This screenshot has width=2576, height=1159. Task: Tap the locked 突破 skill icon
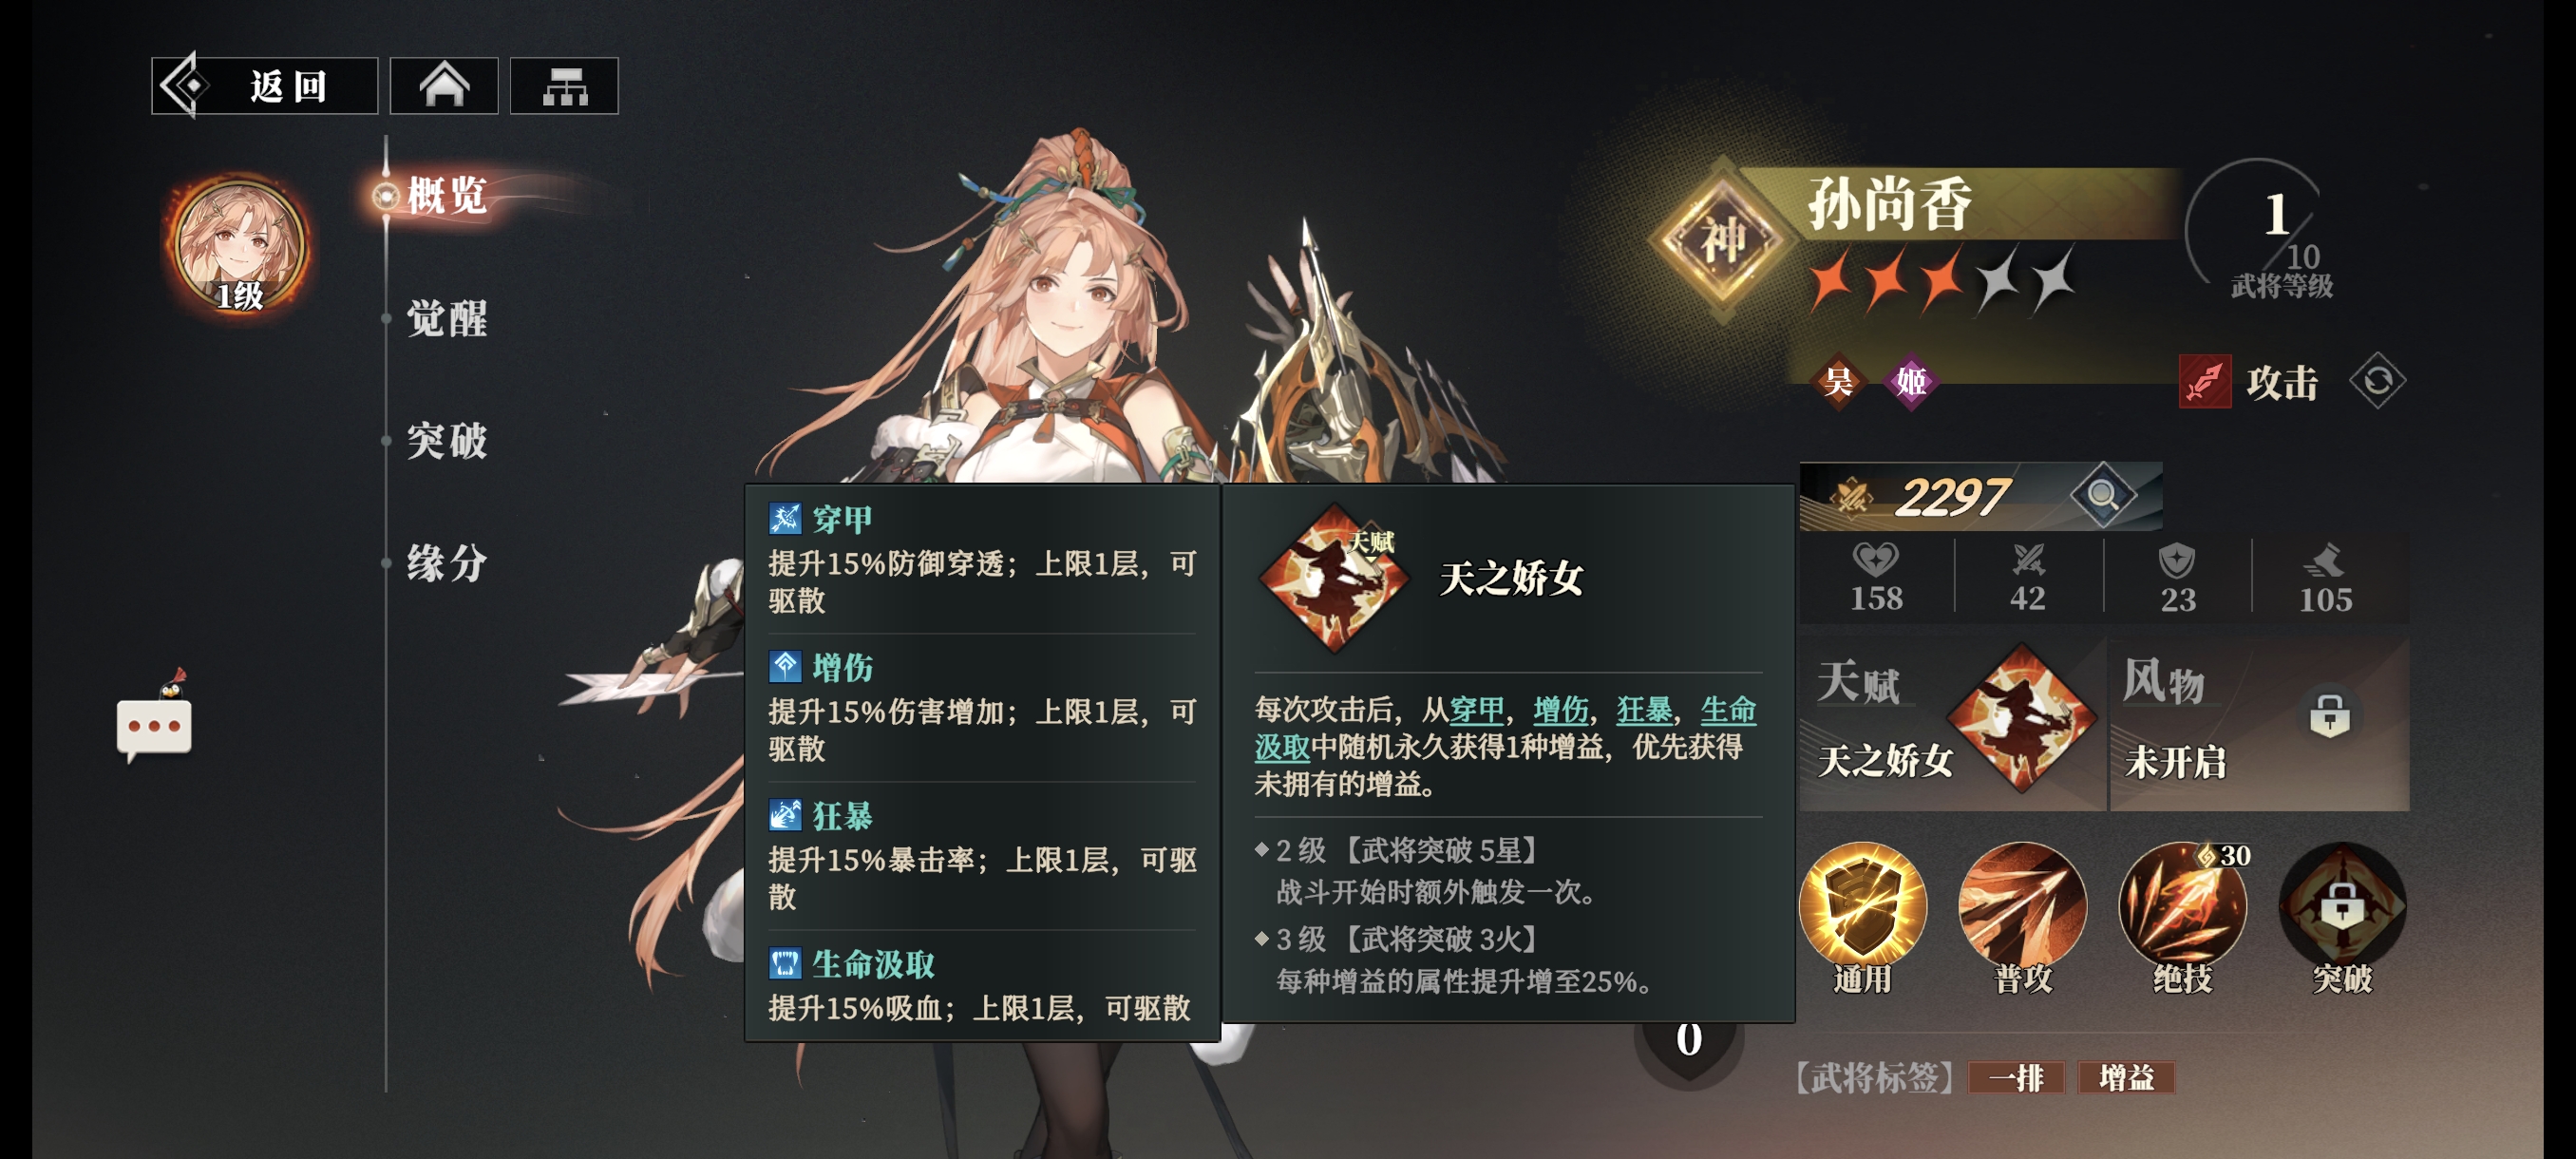tap(2342, 906)
